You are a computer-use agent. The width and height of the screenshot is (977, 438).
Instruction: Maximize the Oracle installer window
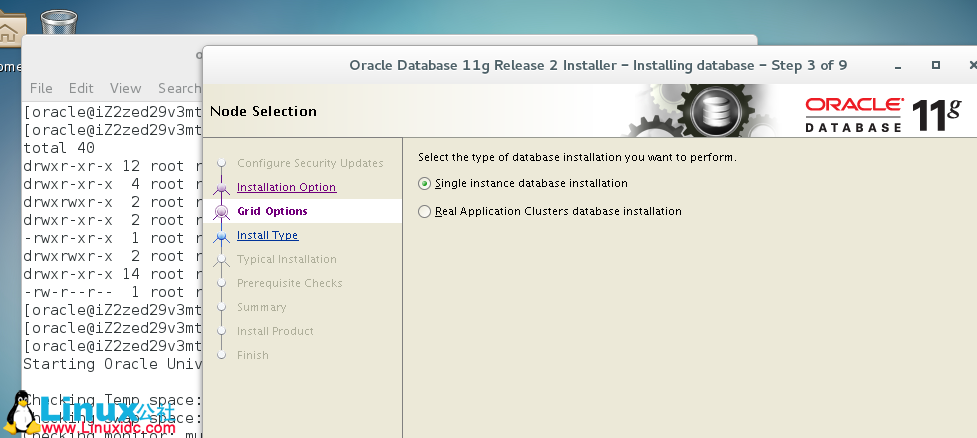tap(935, 65)
